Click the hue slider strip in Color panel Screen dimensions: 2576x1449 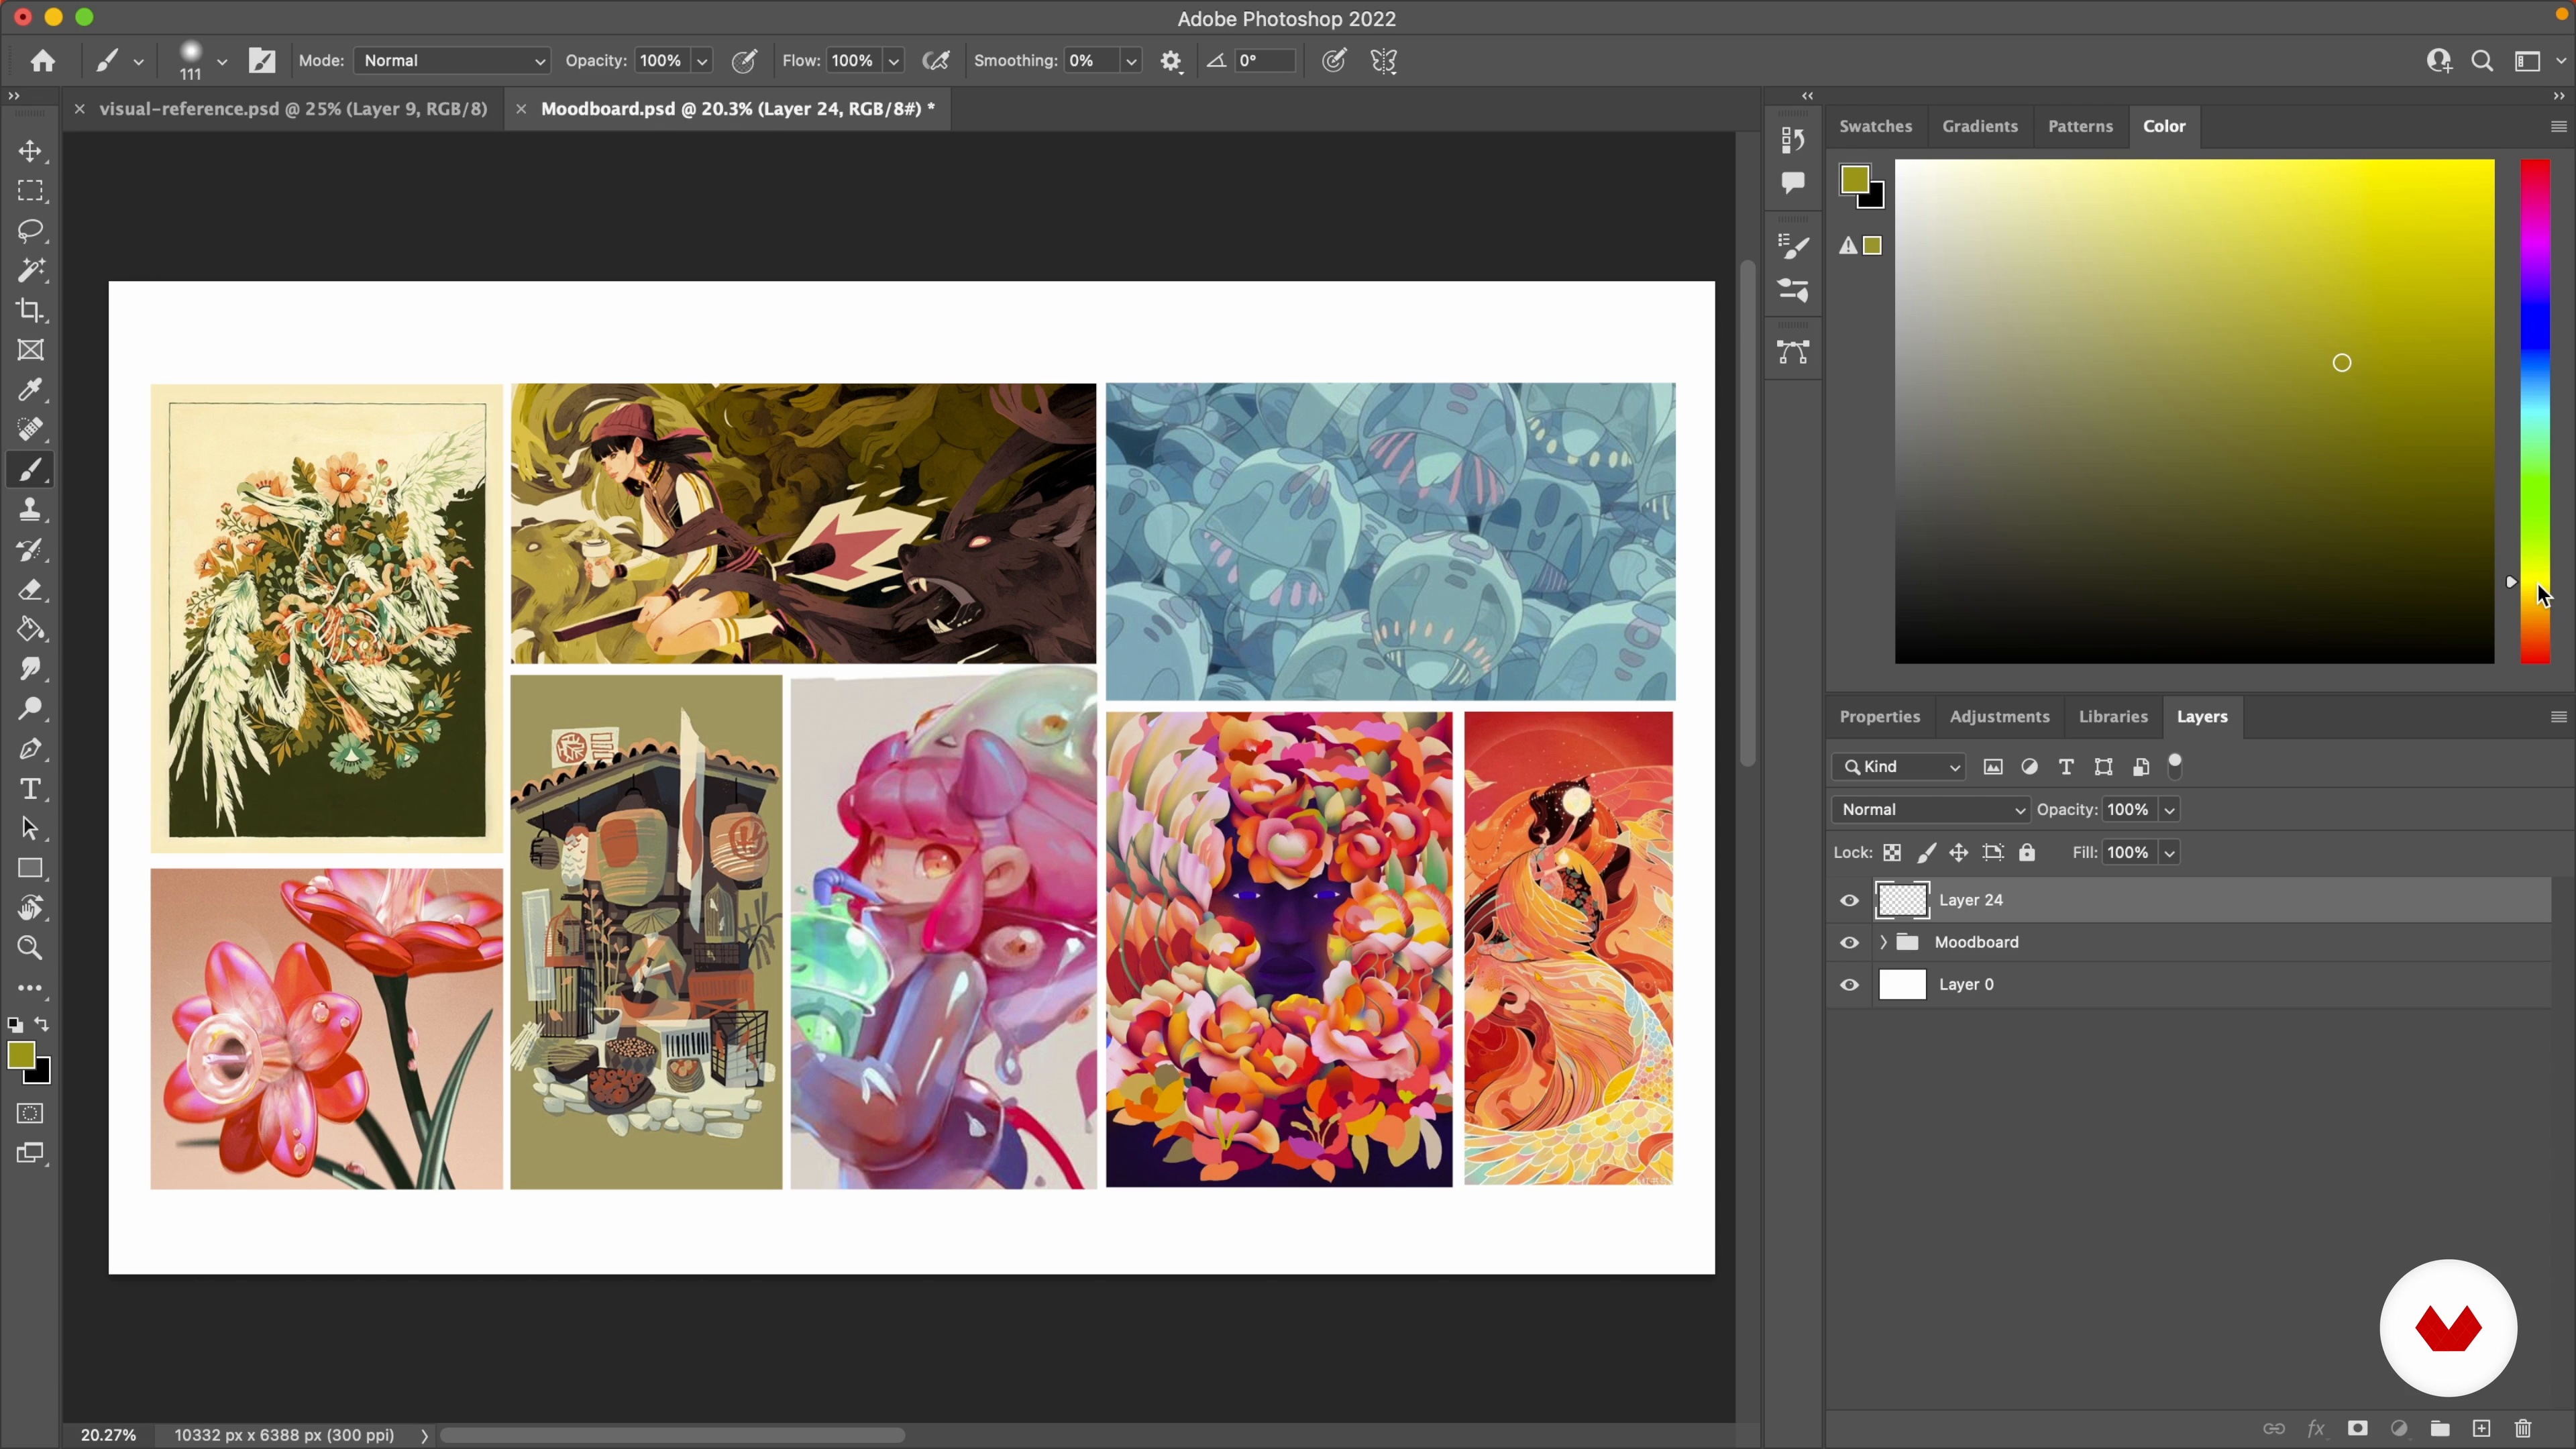click(x=2535, y=411)
